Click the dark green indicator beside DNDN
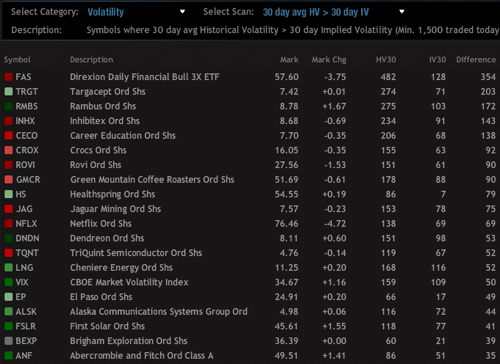Image resolution: width=500 pixels, height=364 pixels. (9, 238)
